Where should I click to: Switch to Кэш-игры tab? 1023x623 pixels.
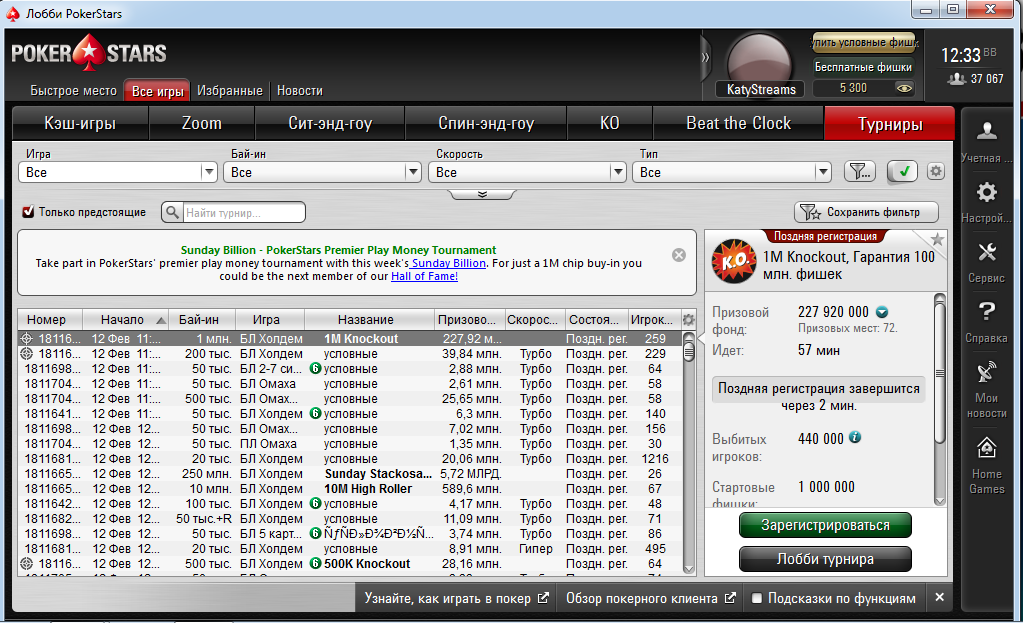point(80,123)
